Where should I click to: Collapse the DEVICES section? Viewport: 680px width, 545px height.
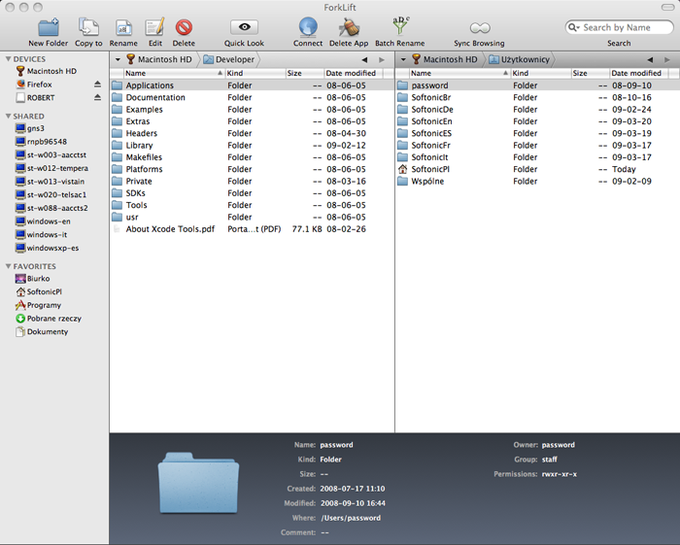click(8, 59)
